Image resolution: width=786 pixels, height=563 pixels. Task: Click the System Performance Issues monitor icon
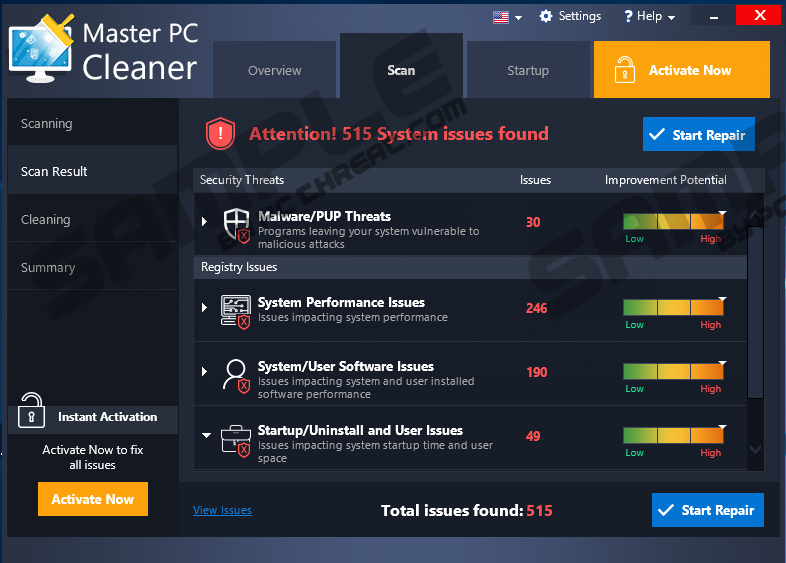pos(236,310)
